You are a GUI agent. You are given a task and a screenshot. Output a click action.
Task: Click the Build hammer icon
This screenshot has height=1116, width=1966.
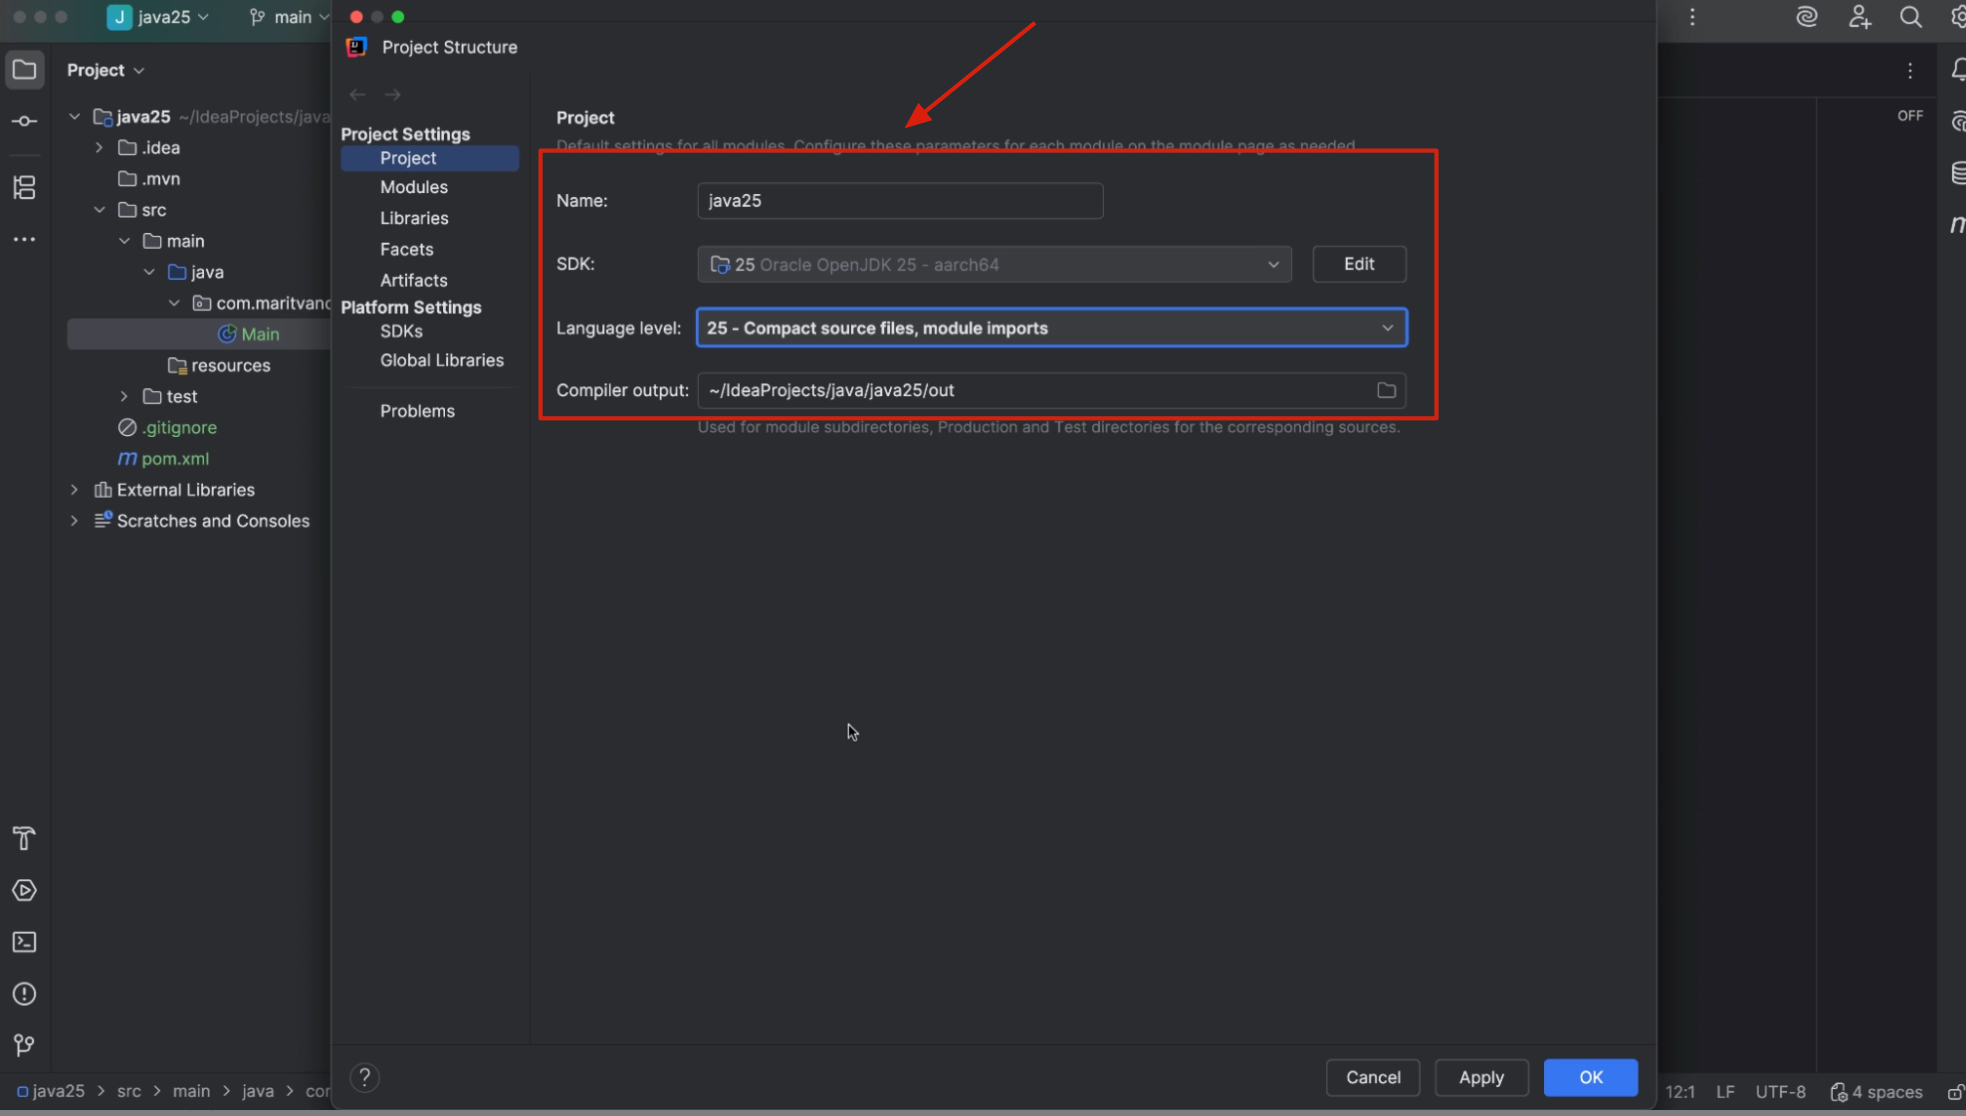click(24, 838)
